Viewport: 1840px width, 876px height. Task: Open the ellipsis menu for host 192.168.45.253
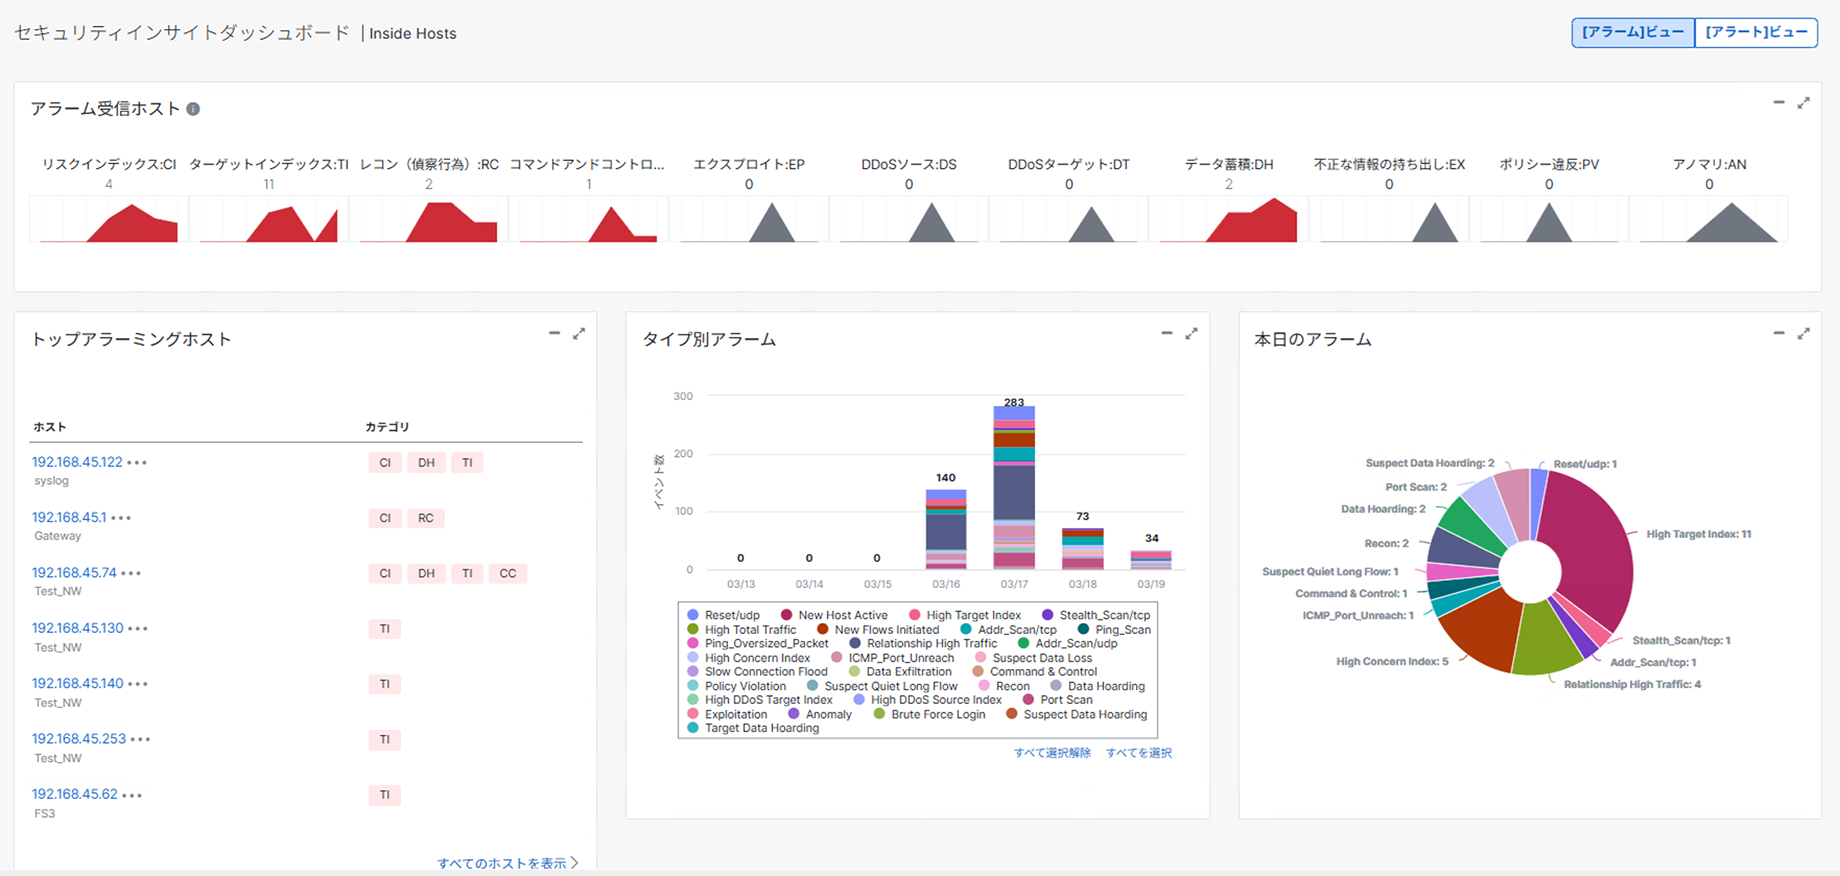click(140, 740)
